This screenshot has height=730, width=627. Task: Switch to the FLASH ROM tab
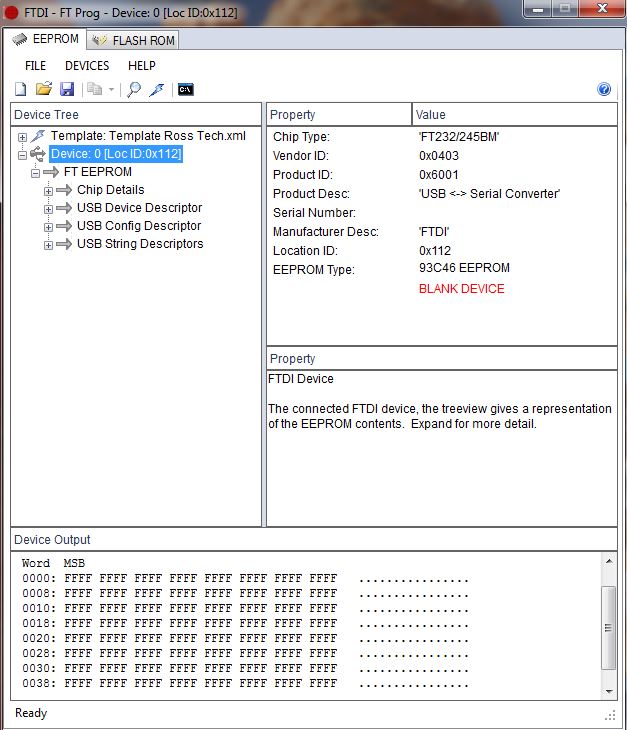(x=133, y=41)
